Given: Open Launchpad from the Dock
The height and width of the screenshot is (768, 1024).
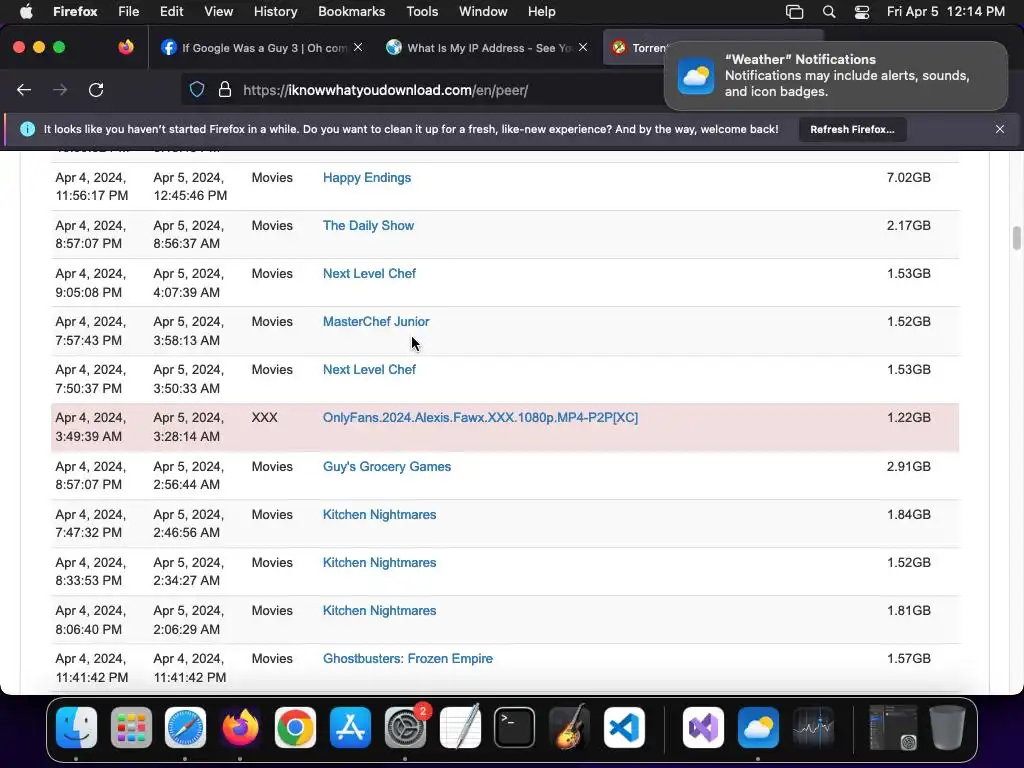Looking at the screenshot, I should (x=131, y=727).
